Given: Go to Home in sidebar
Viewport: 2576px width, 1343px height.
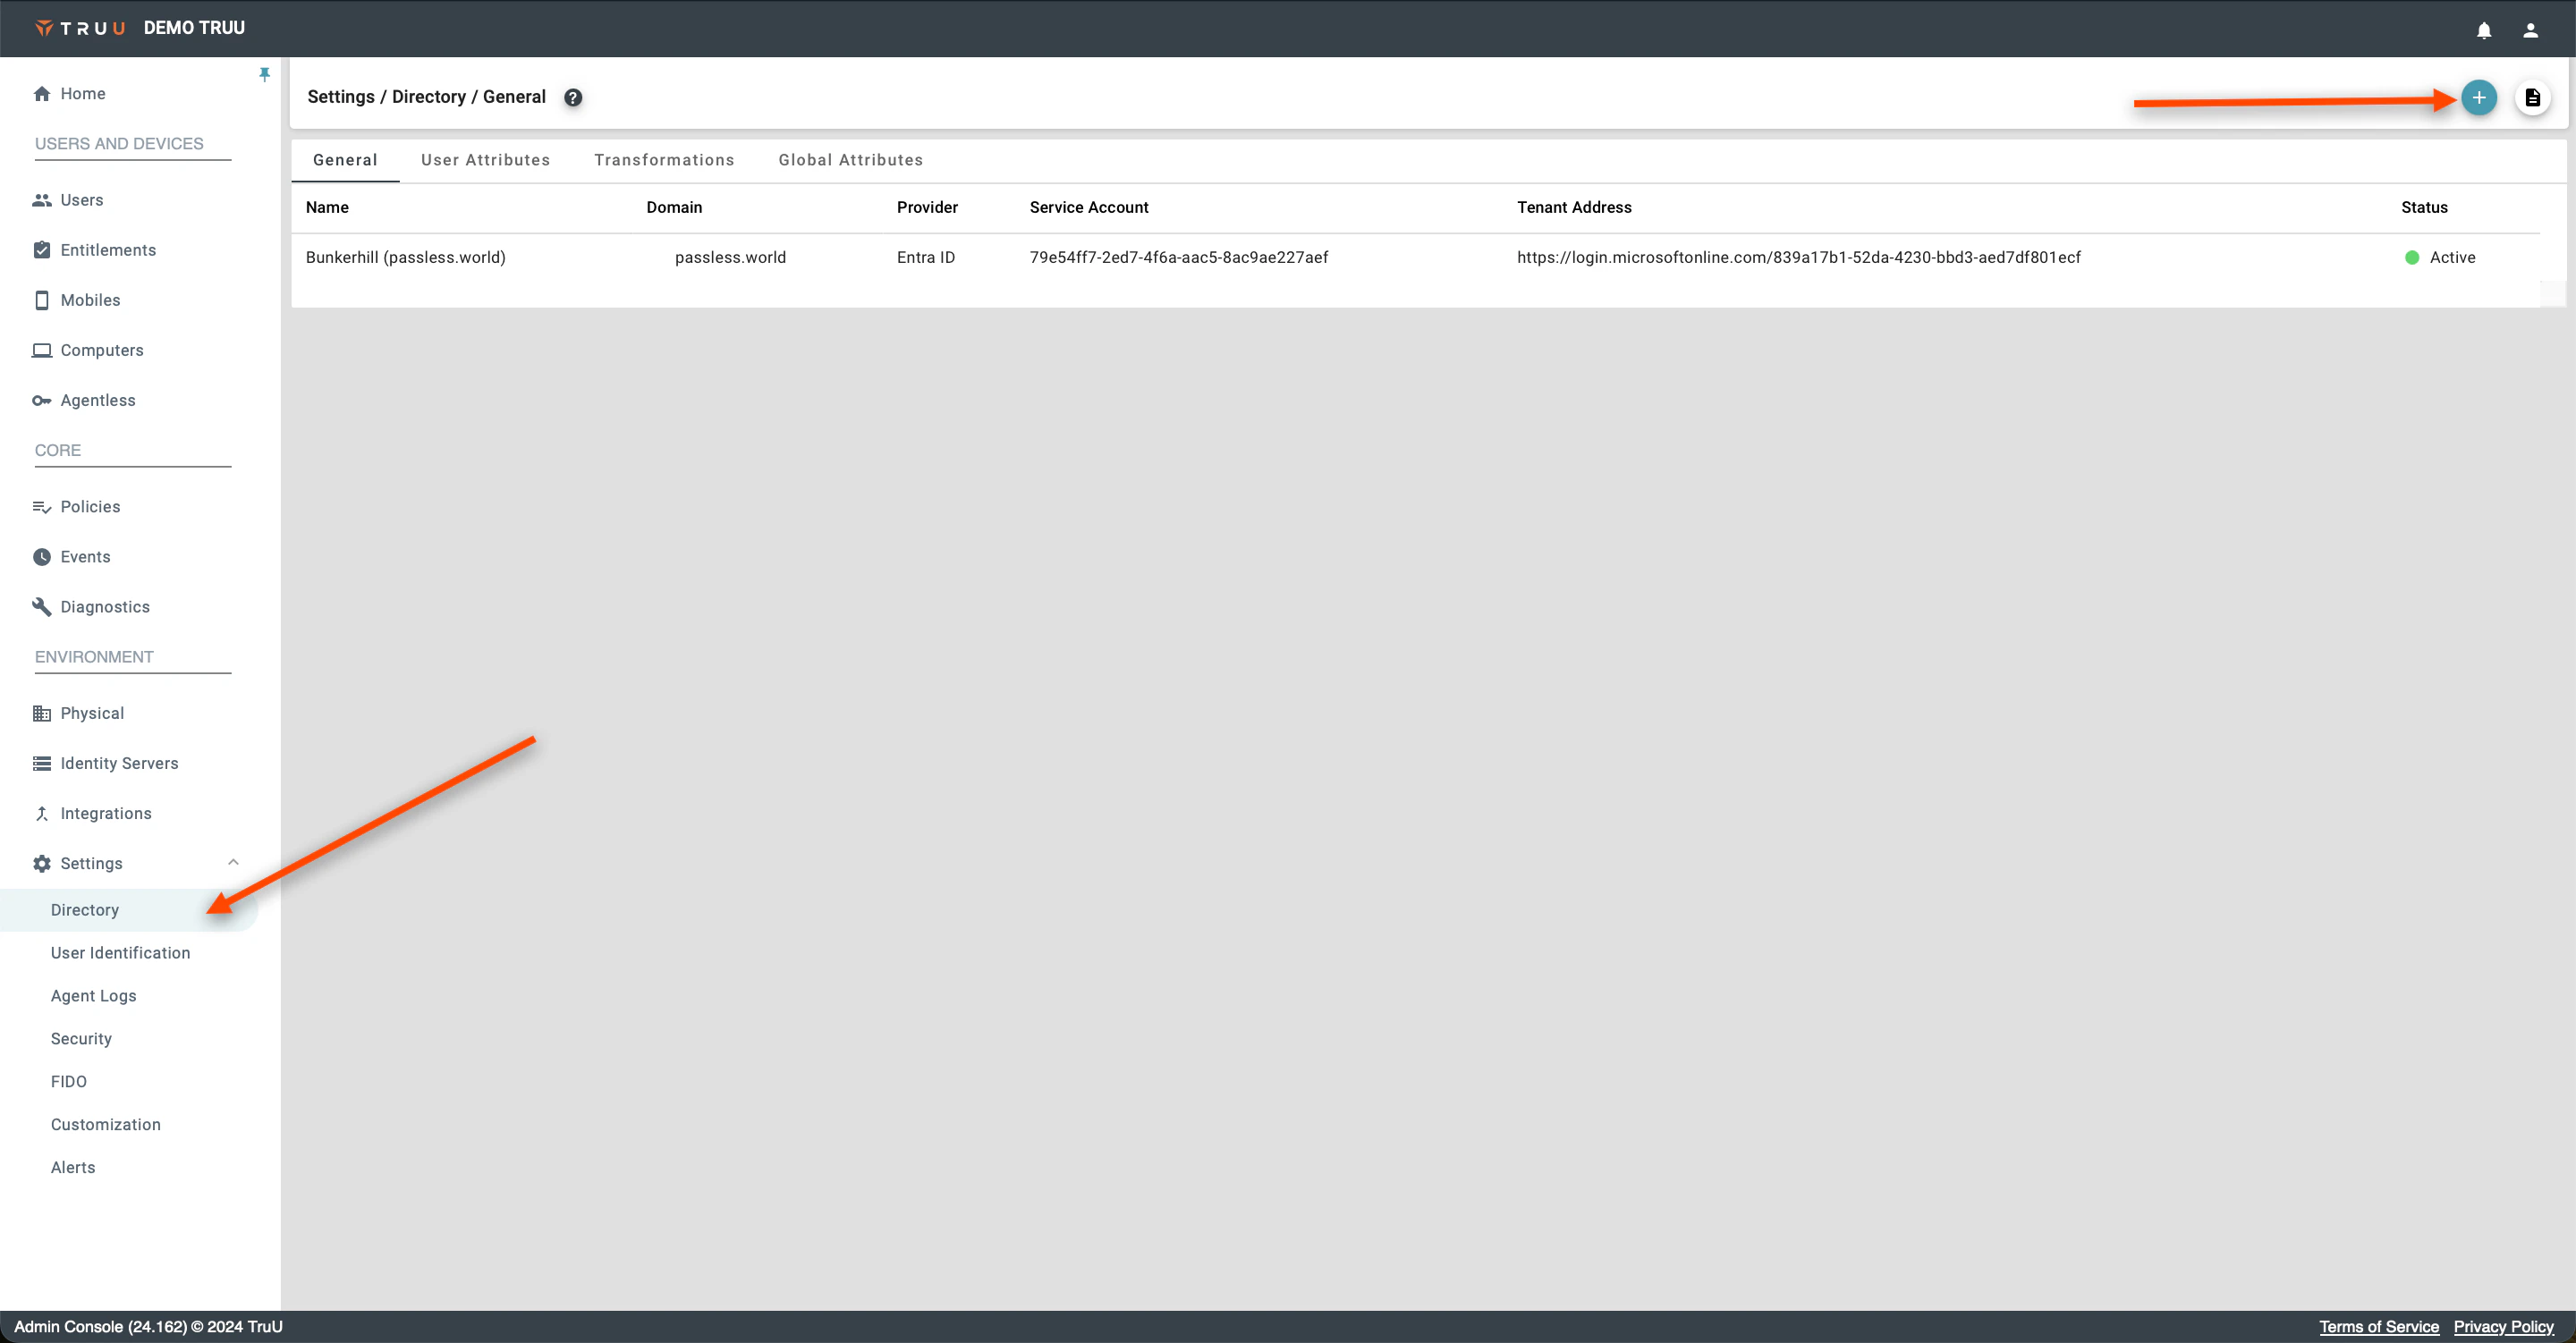Looking at the screenshot, I should [82, 93].
